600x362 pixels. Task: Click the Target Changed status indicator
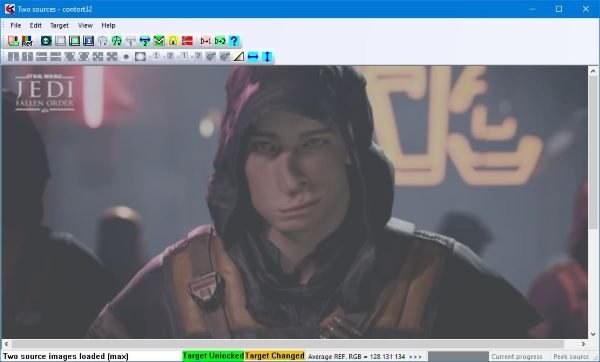pos(274,356)
